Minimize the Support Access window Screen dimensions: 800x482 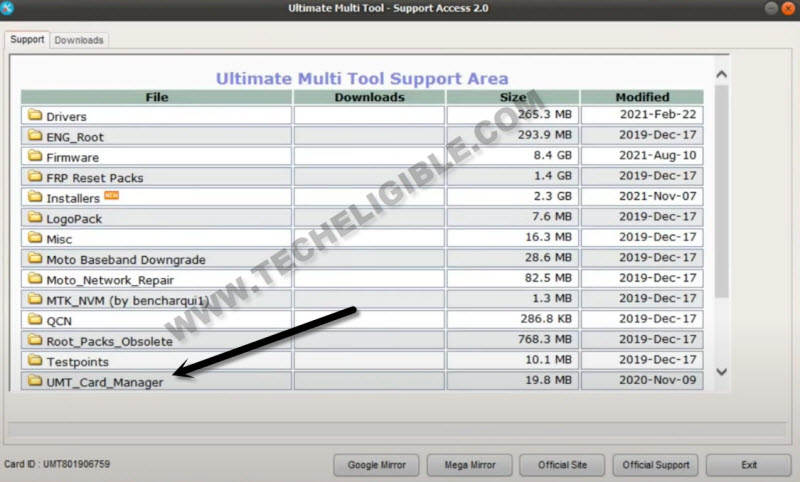[x=771, y=8]
